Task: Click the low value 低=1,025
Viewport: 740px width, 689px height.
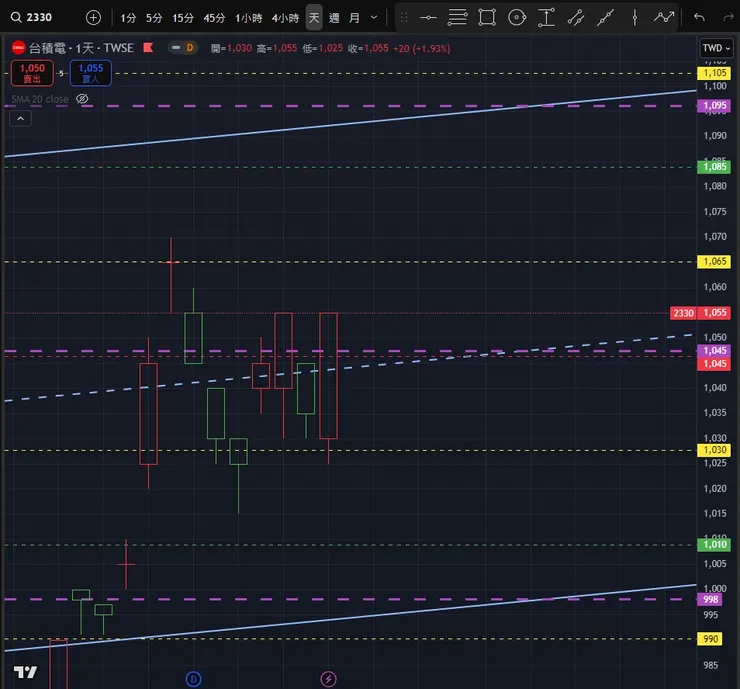Action: [x=323, y=48]
